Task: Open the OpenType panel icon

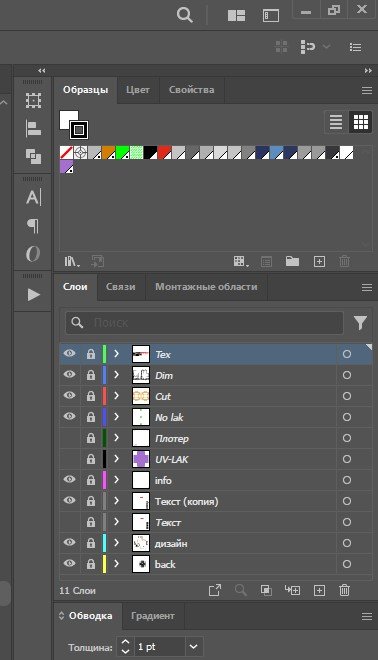Action: (x=33, y=253)
